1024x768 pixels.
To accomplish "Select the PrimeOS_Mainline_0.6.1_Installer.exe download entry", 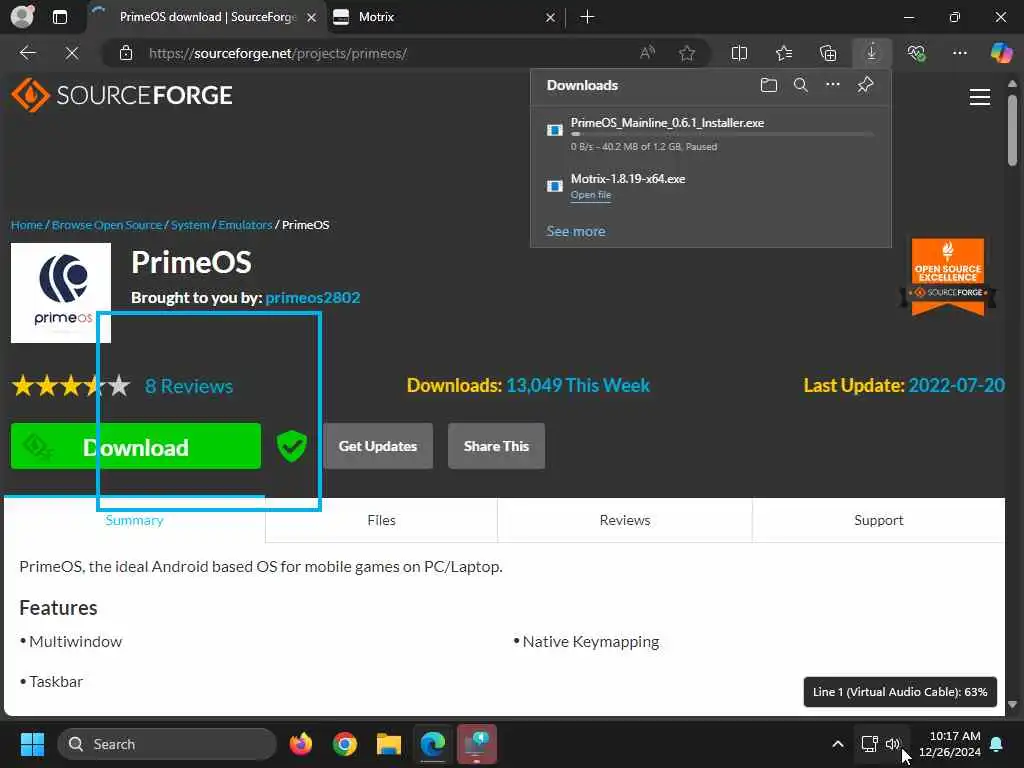I will (711, 134).
